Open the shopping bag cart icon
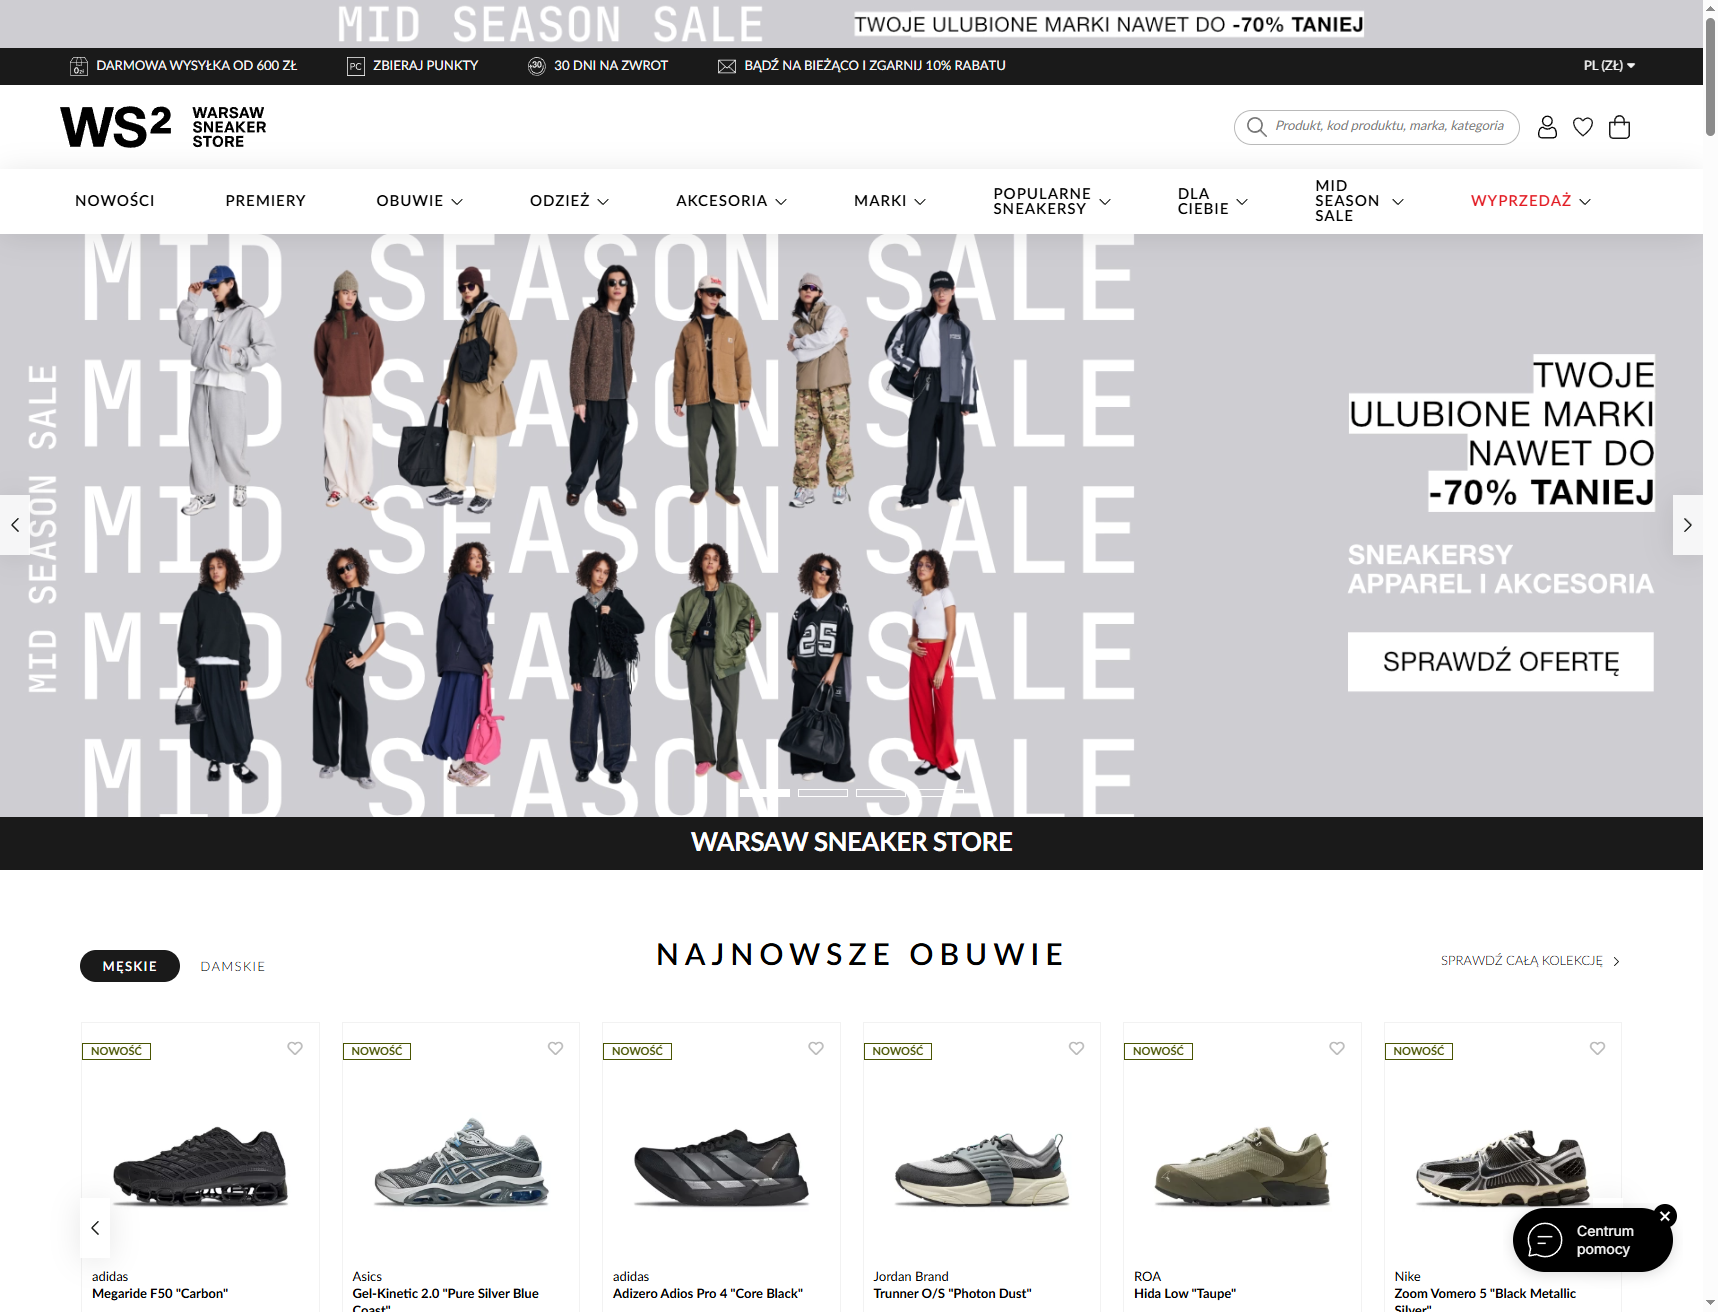This screenshot has height=1312, width=1718. pyautogui.click(x=1619, y=127)
